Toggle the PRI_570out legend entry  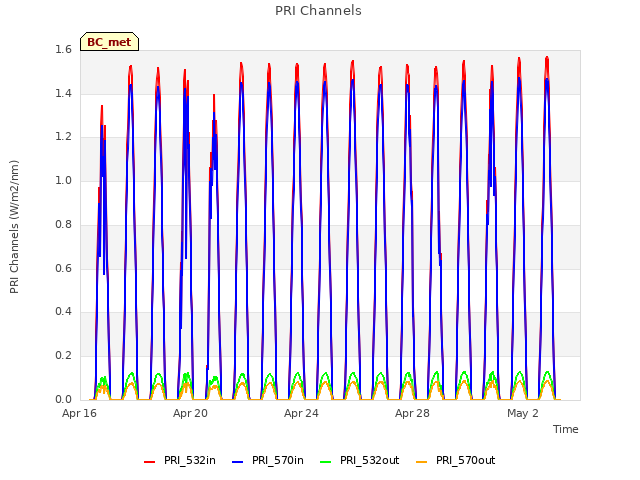(x=456, y=460)
